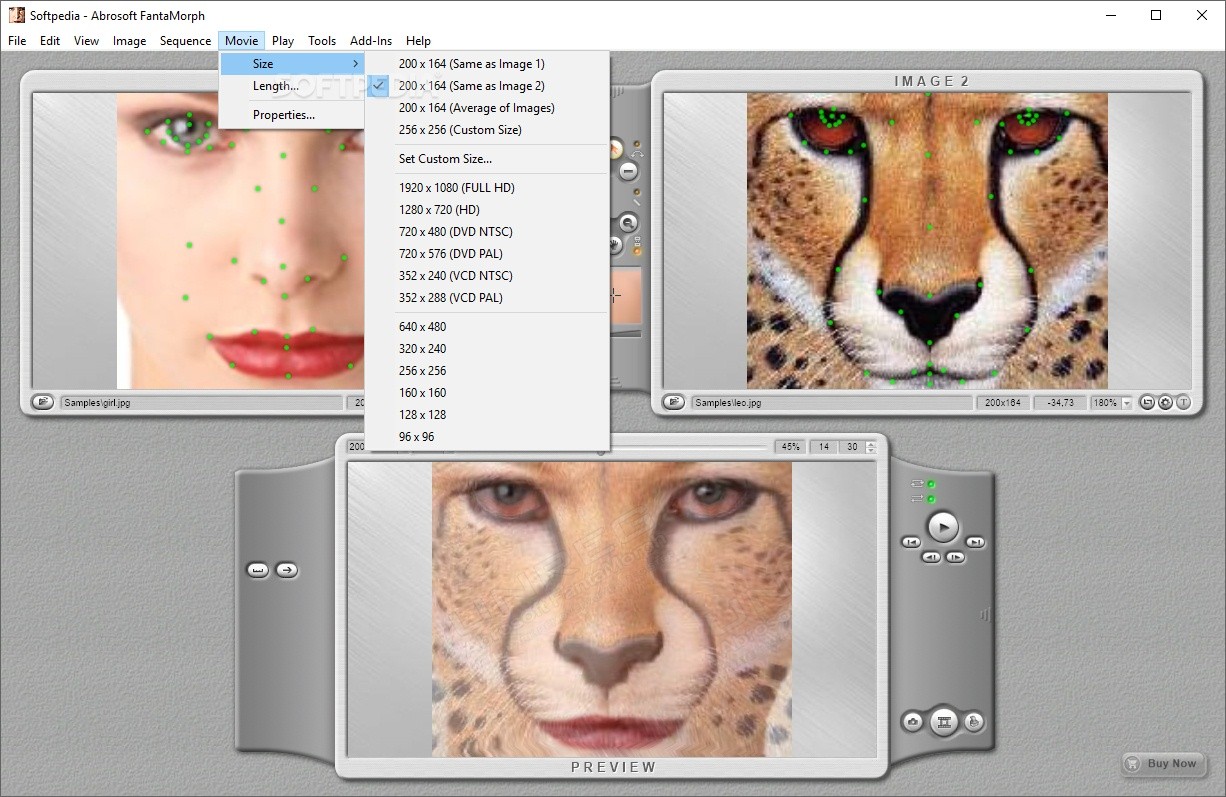Choose 720 x 576 (DVD PAL) size

487,254
